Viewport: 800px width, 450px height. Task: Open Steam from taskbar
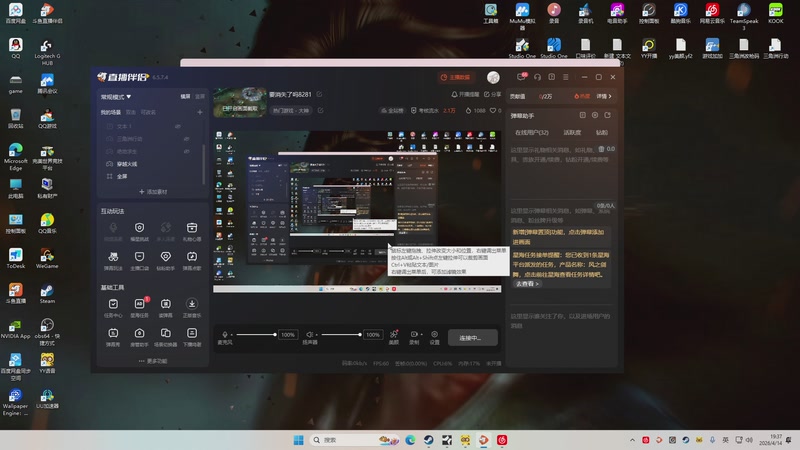(429, 440)
